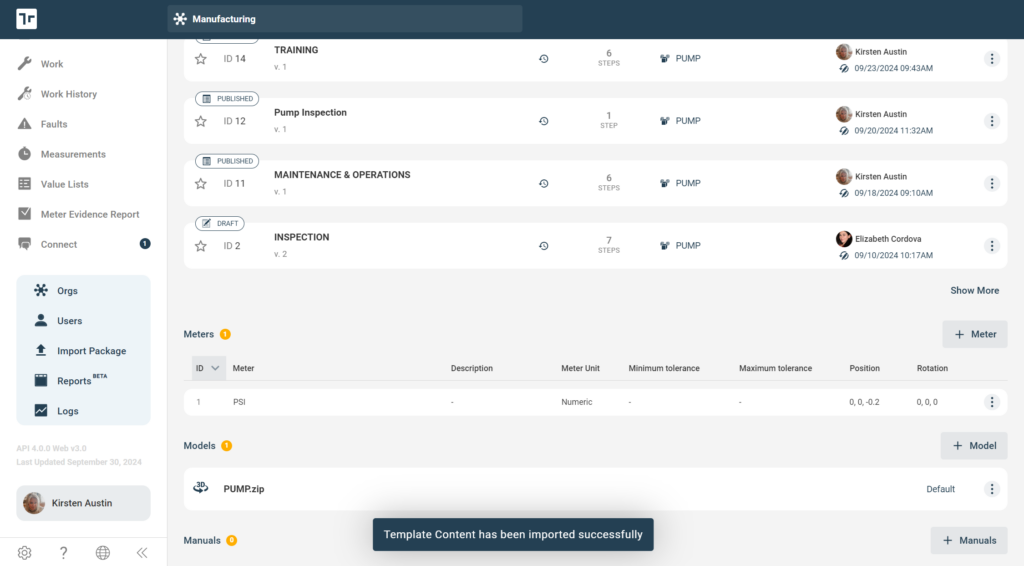Open PUMP.zip row options menu

[x=991, y=489]
